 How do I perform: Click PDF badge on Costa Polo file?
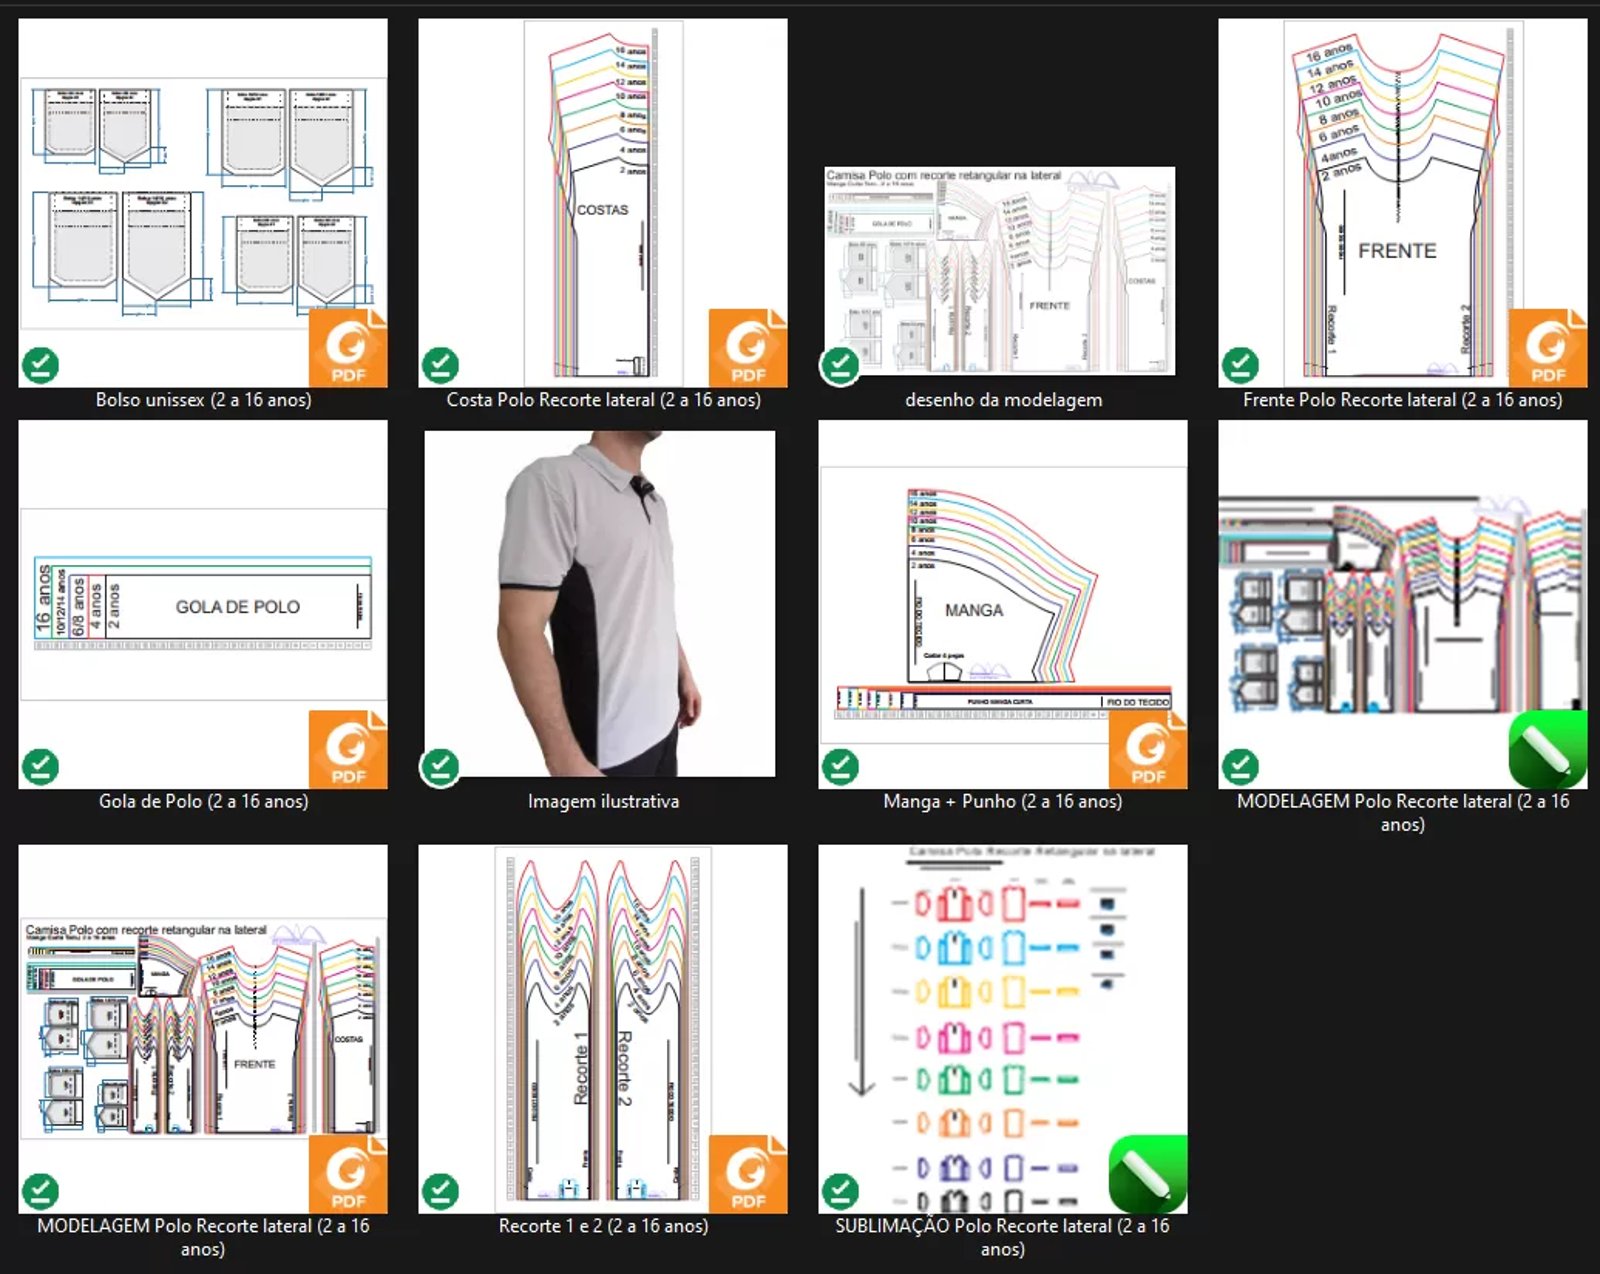[x=747, y=348]
